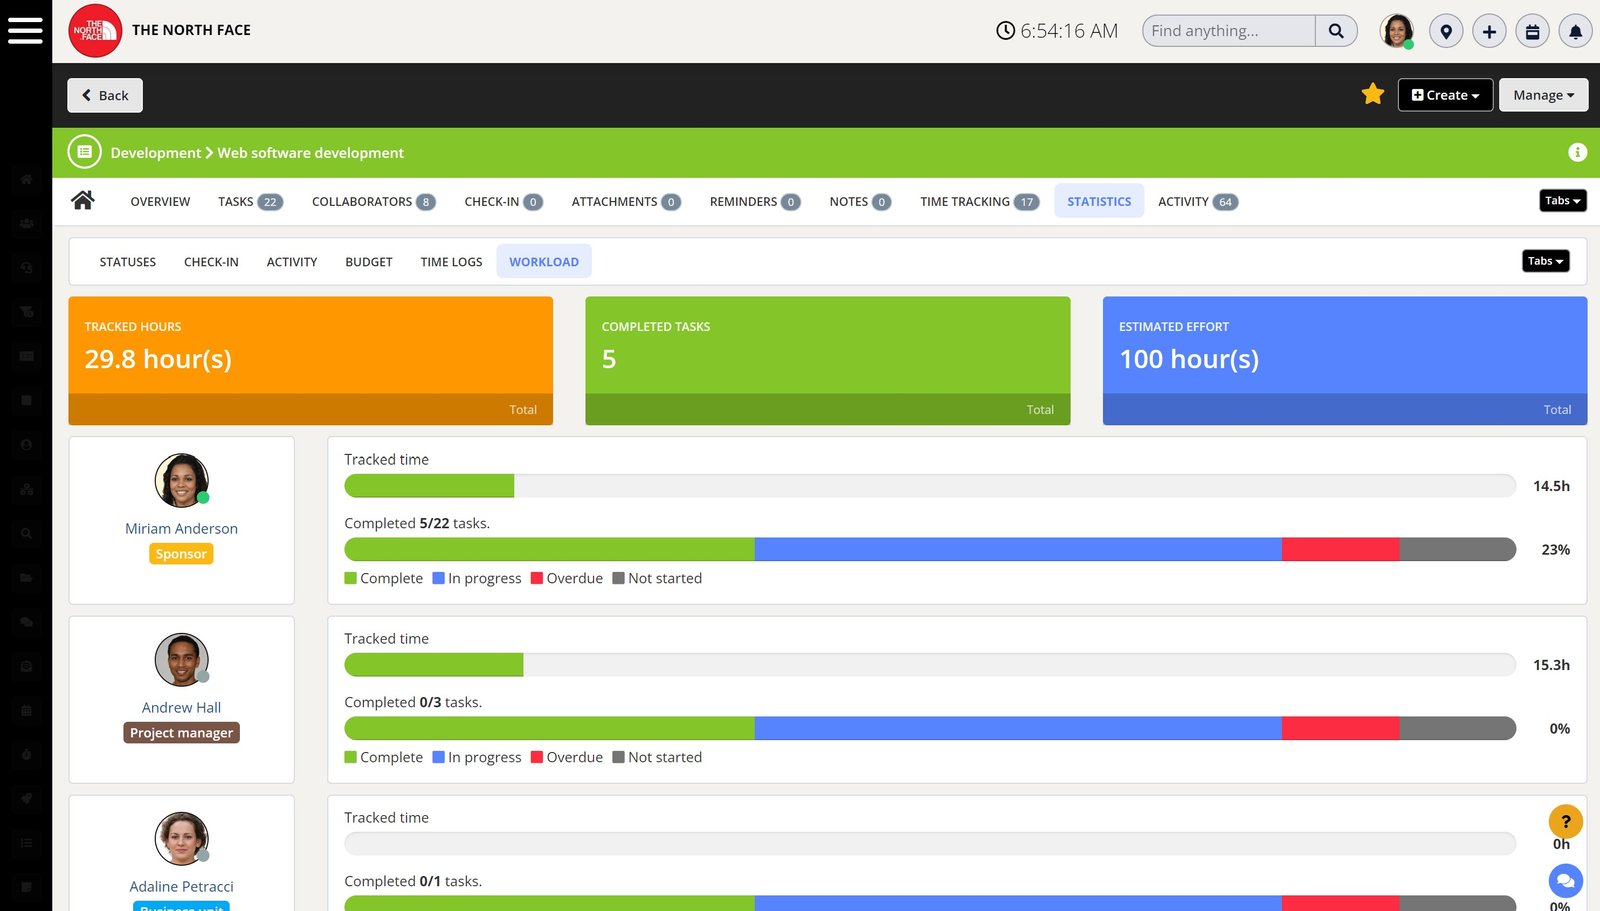Open the calendar icon in header

1532,31
